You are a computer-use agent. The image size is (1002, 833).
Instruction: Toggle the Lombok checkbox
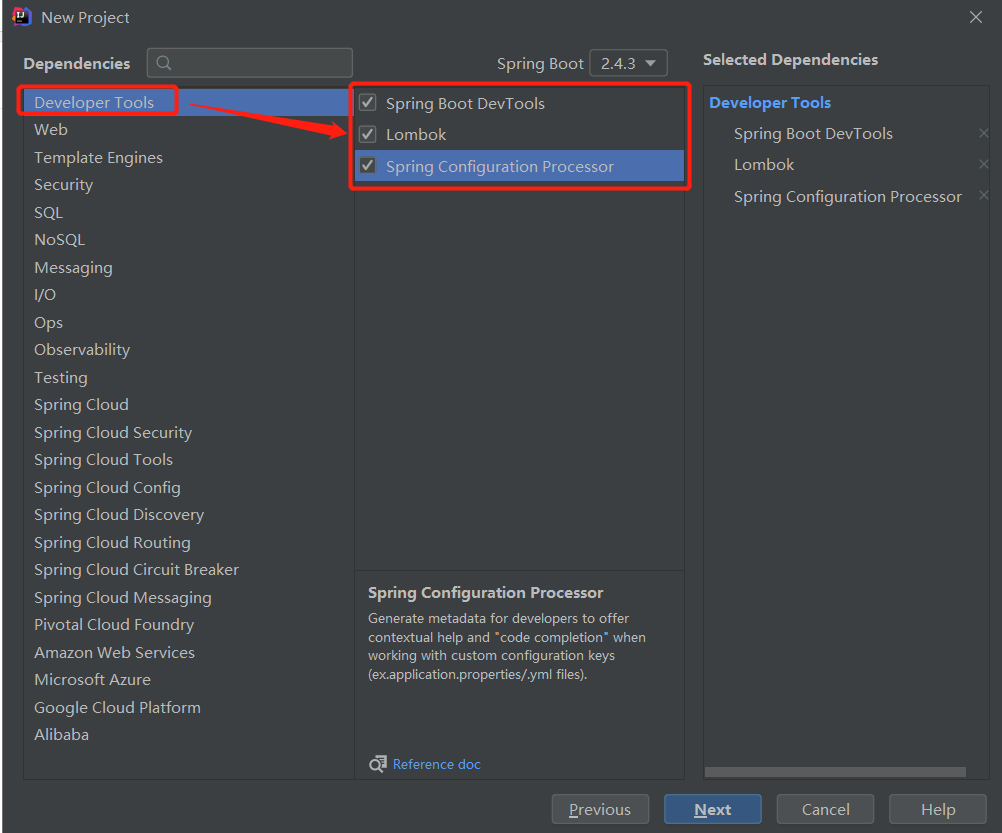click(x=367, y=134)
